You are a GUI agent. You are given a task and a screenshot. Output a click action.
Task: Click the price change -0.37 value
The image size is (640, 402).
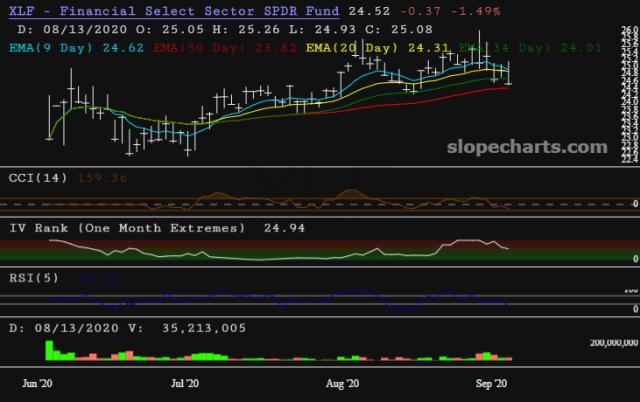421,11
